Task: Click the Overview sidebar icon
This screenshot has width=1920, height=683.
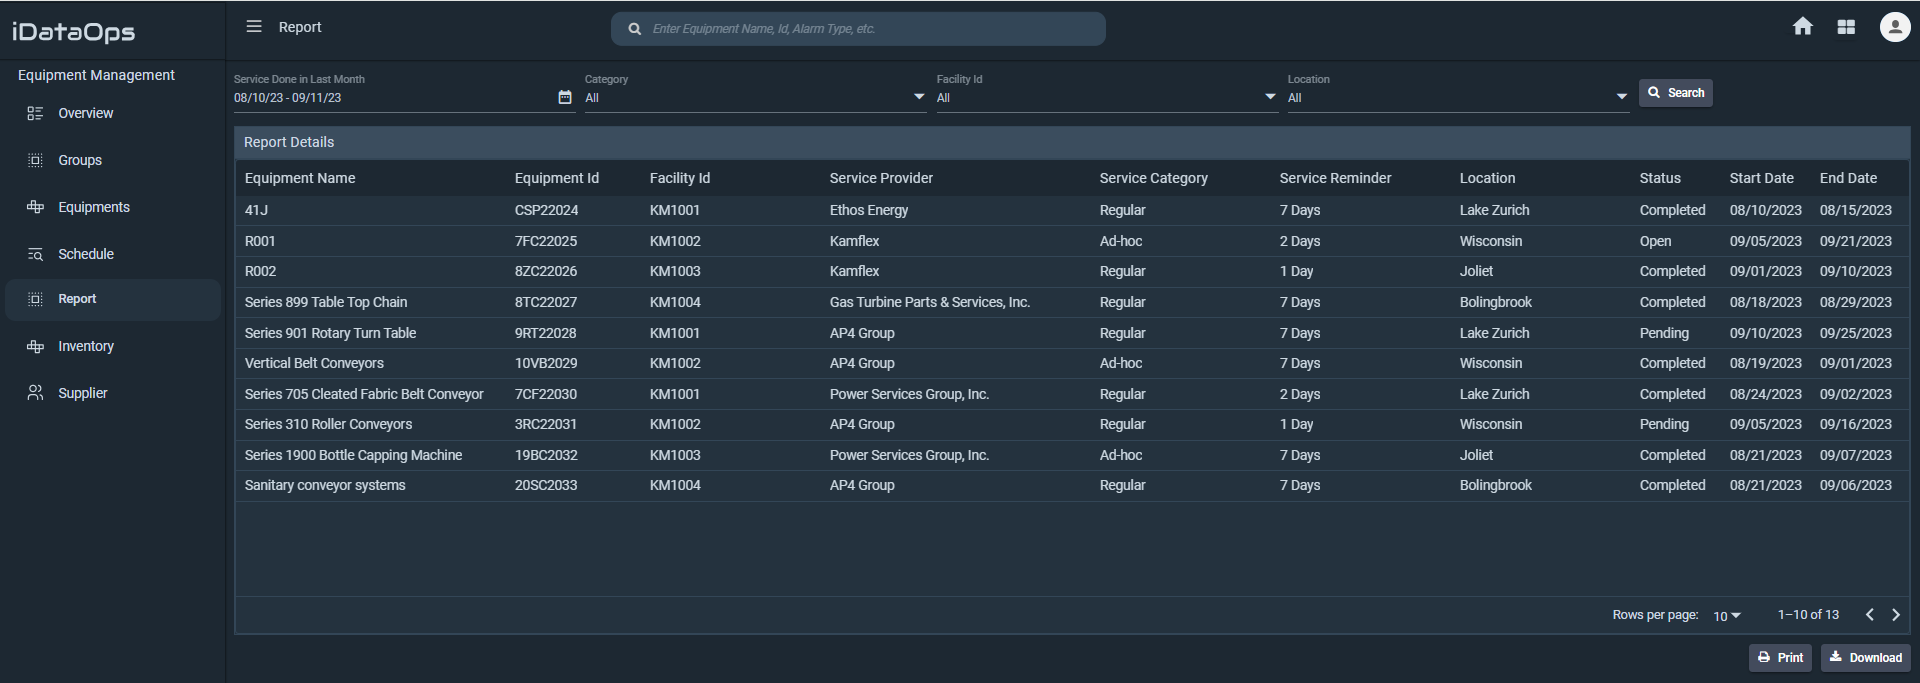Action: click(x=35, y=114)
